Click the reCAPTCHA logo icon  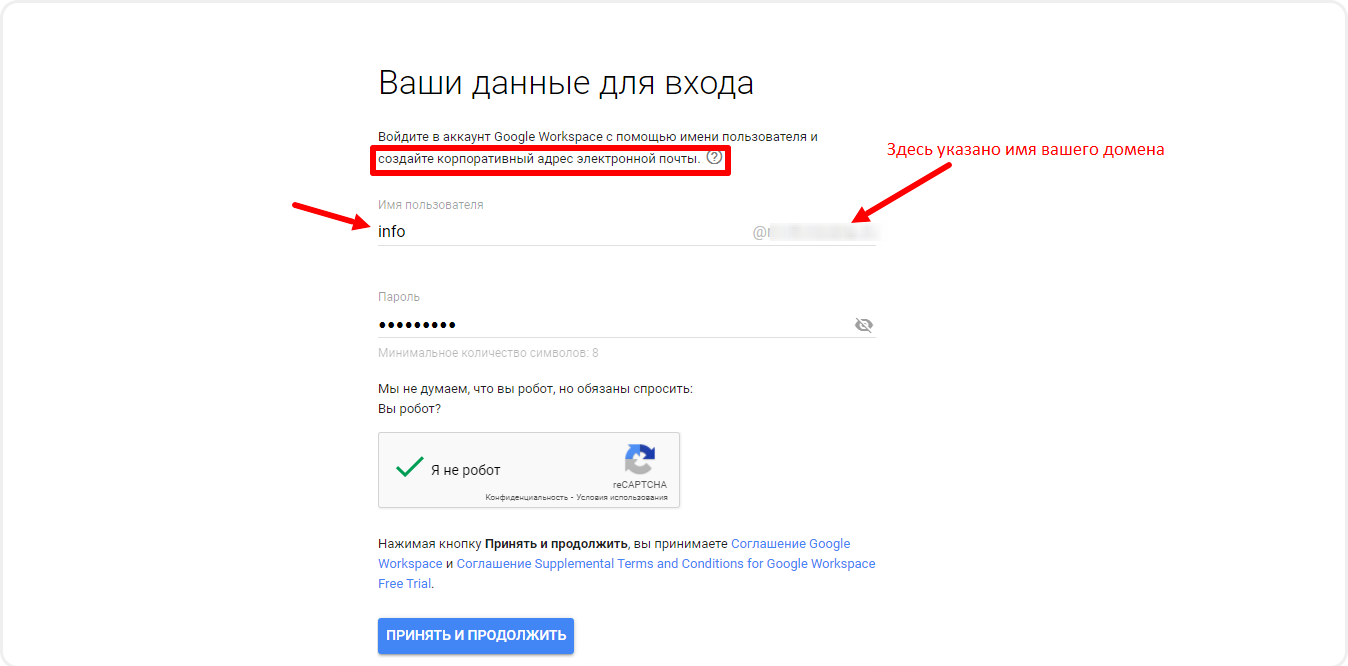640,460
